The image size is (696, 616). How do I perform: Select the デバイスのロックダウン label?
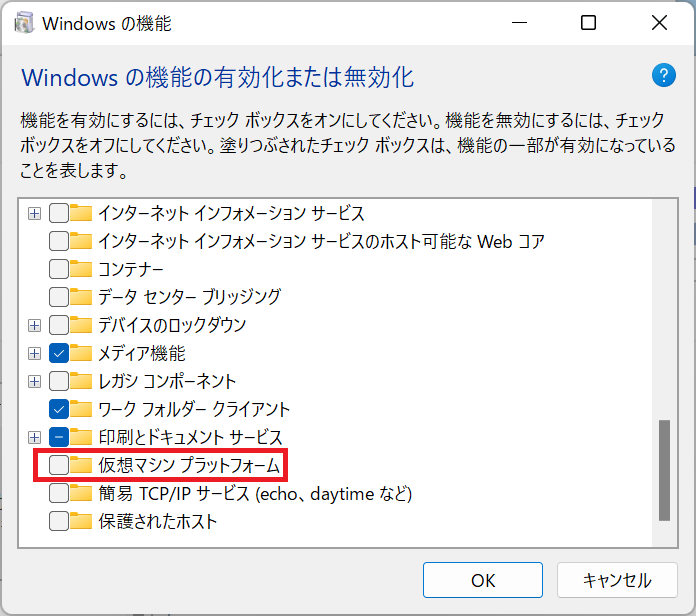pyautogui.click(x=172, y=325)
